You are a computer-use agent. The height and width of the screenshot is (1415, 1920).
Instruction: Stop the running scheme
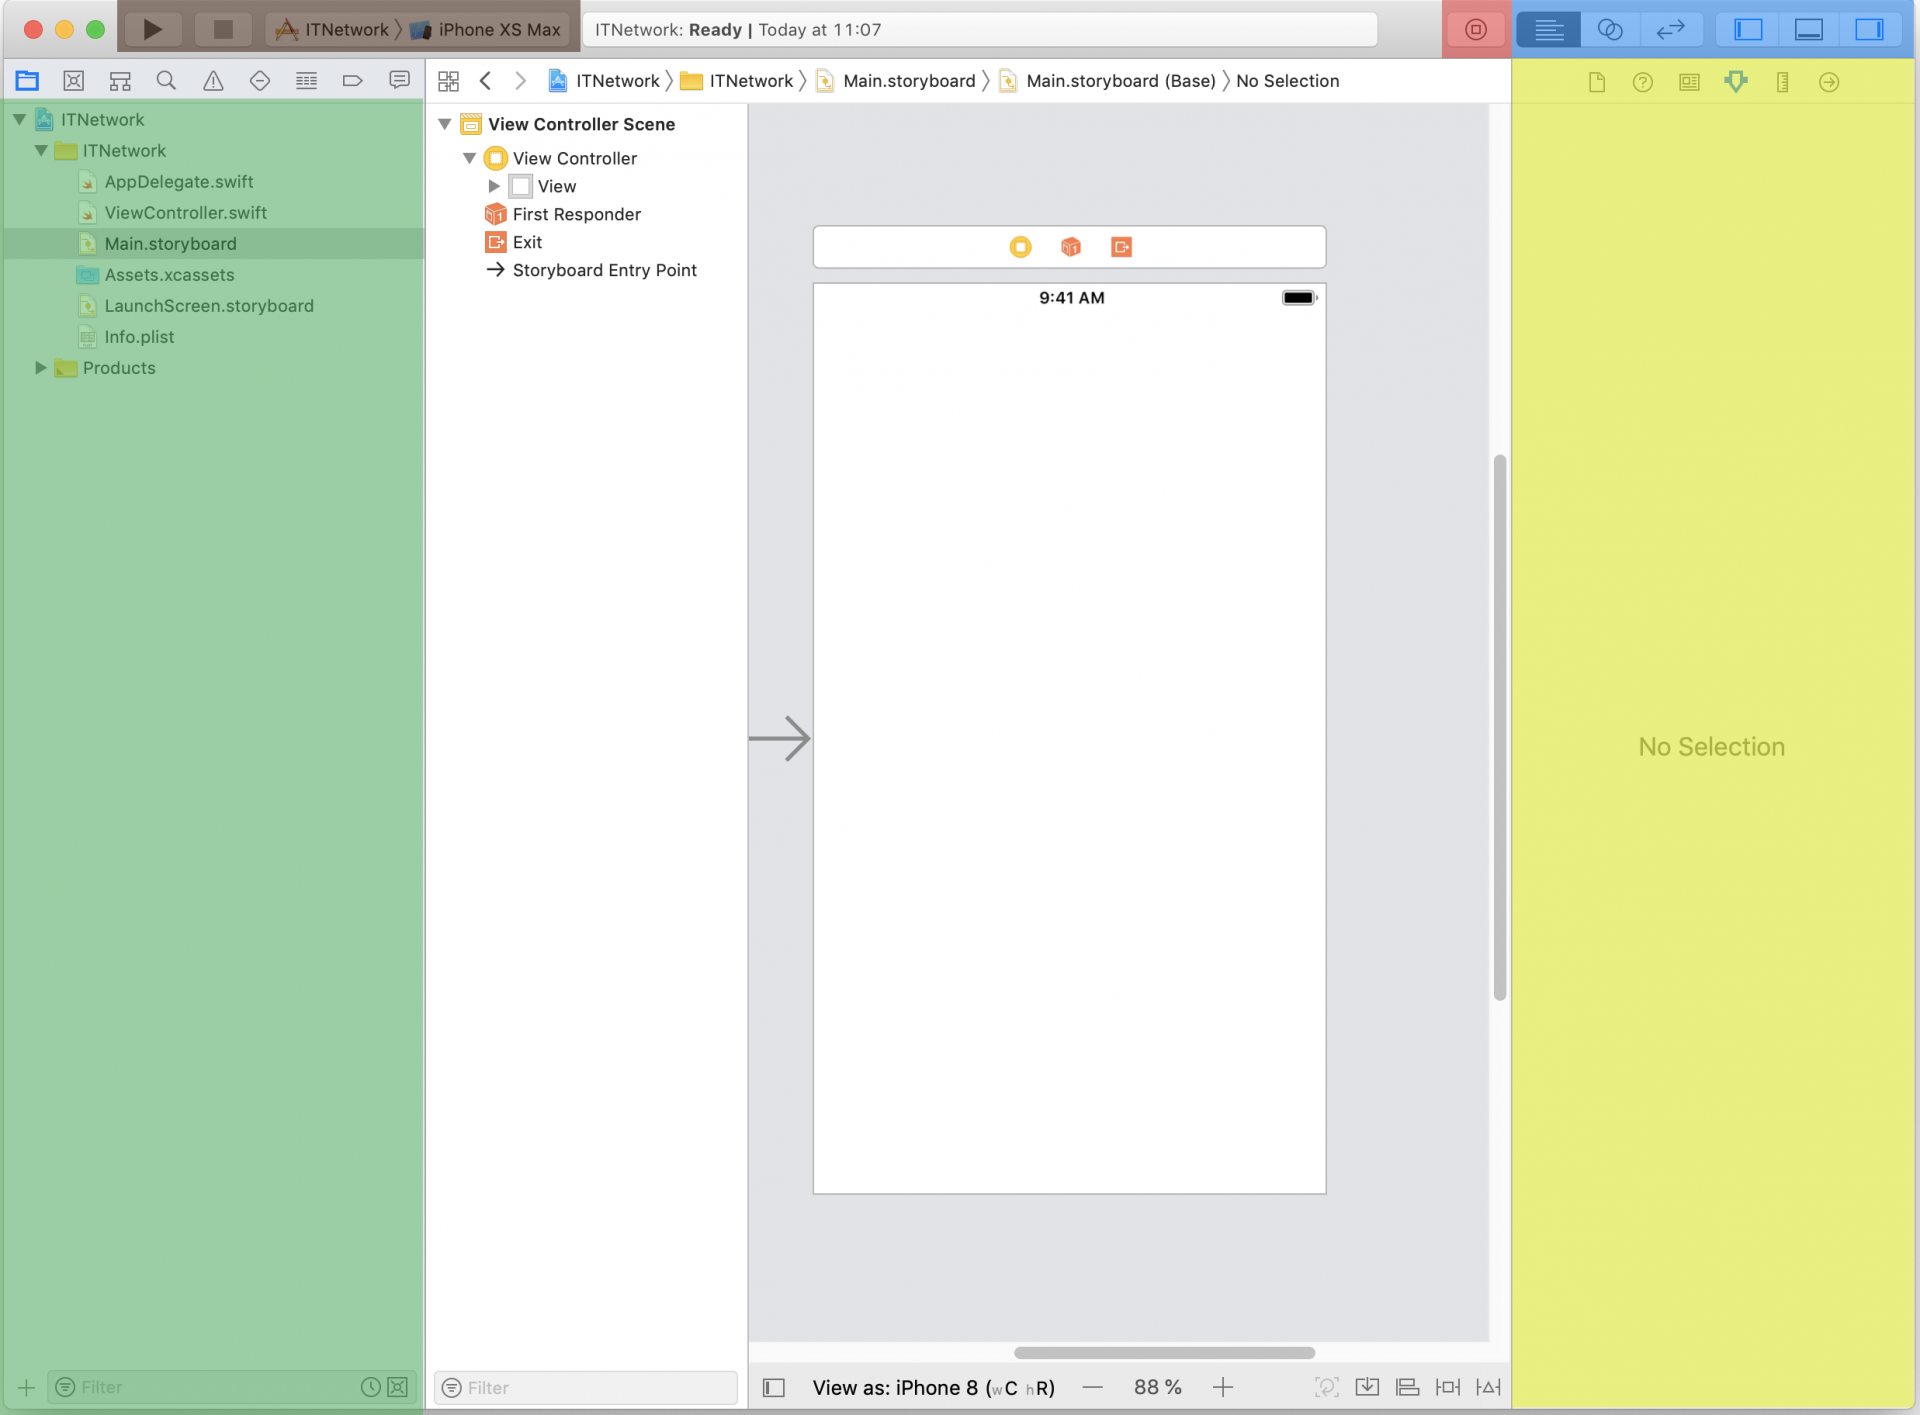pos(223,29)
